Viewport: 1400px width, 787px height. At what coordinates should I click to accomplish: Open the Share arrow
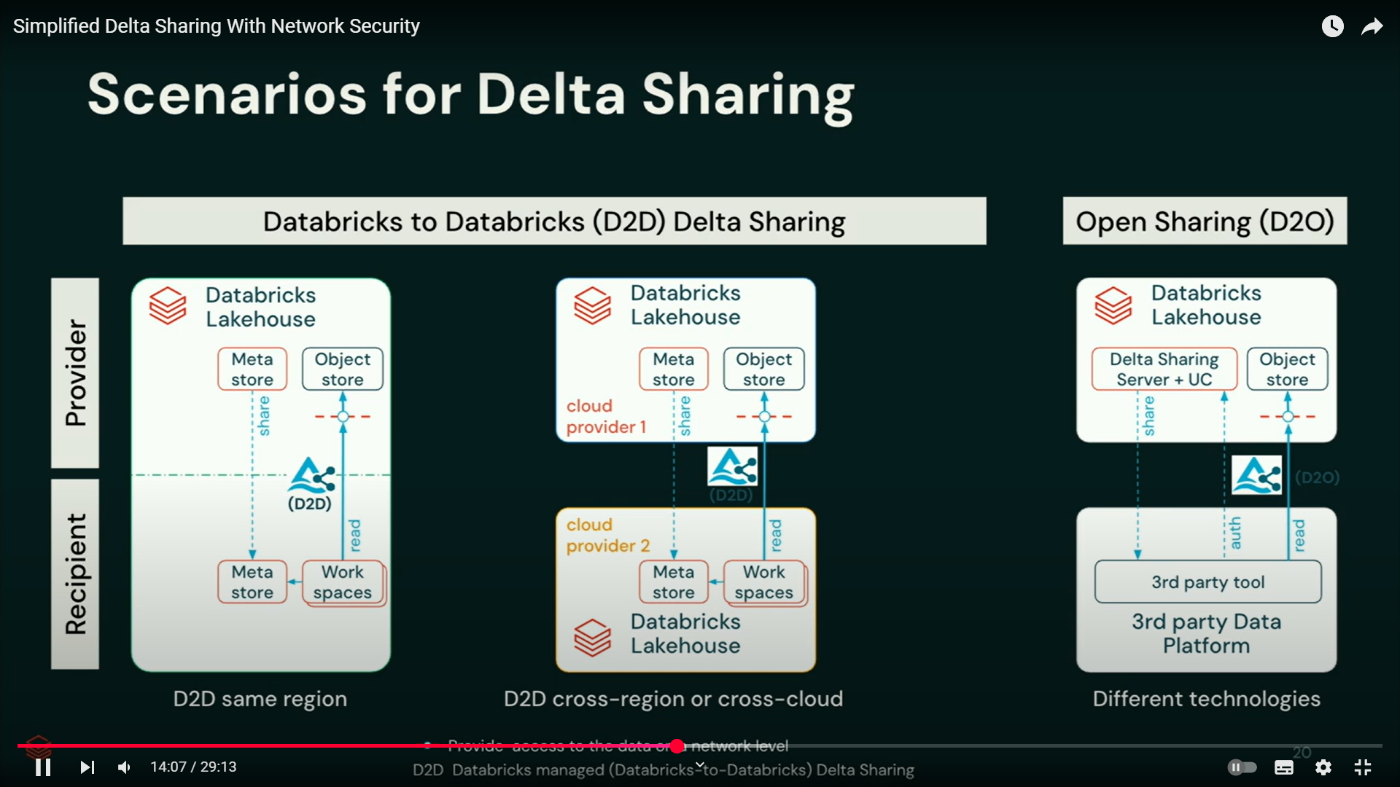click(1372, 27)
